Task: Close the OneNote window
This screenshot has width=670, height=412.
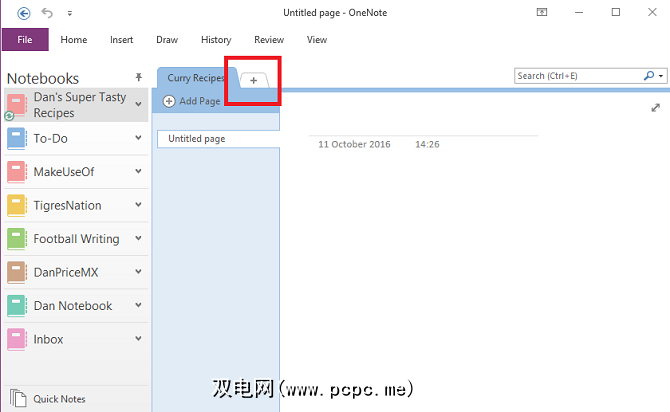Action: pos(652,12)
